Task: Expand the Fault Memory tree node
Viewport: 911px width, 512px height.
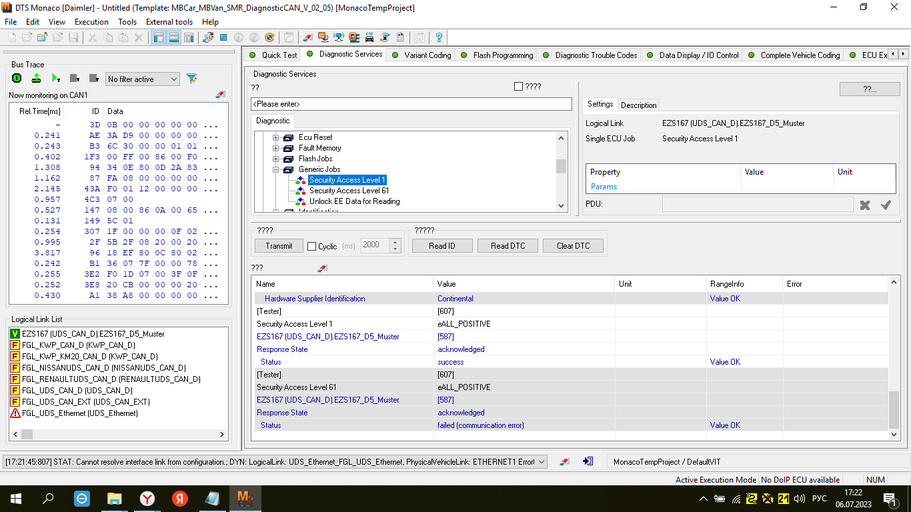Action: coord(276,148)
